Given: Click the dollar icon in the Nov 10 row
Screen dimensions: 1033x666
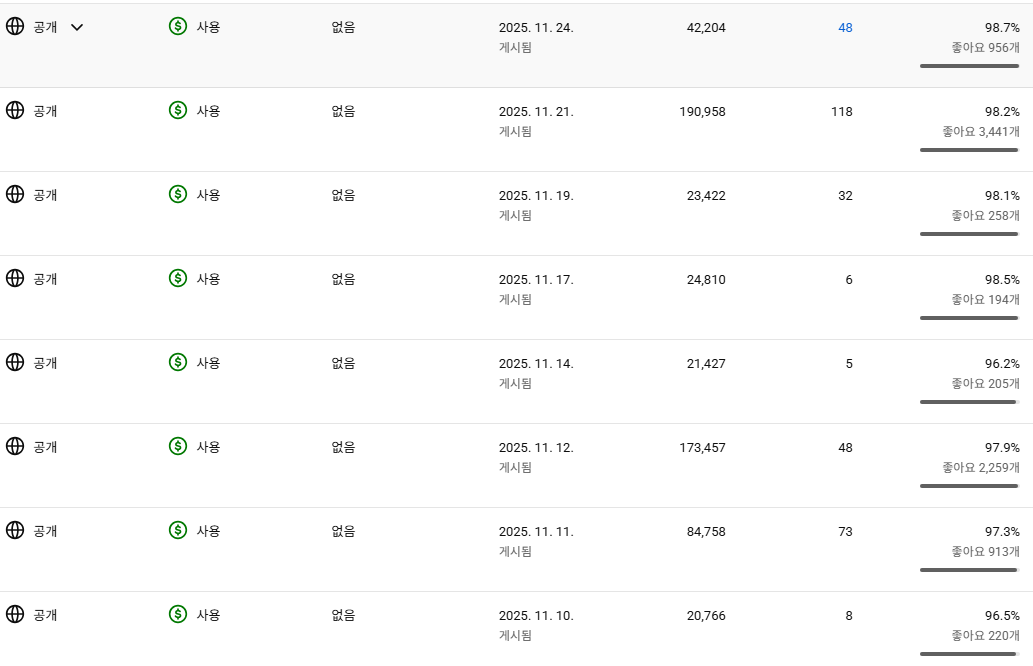Looking at the screenshot, I should (x=178, y=615).
